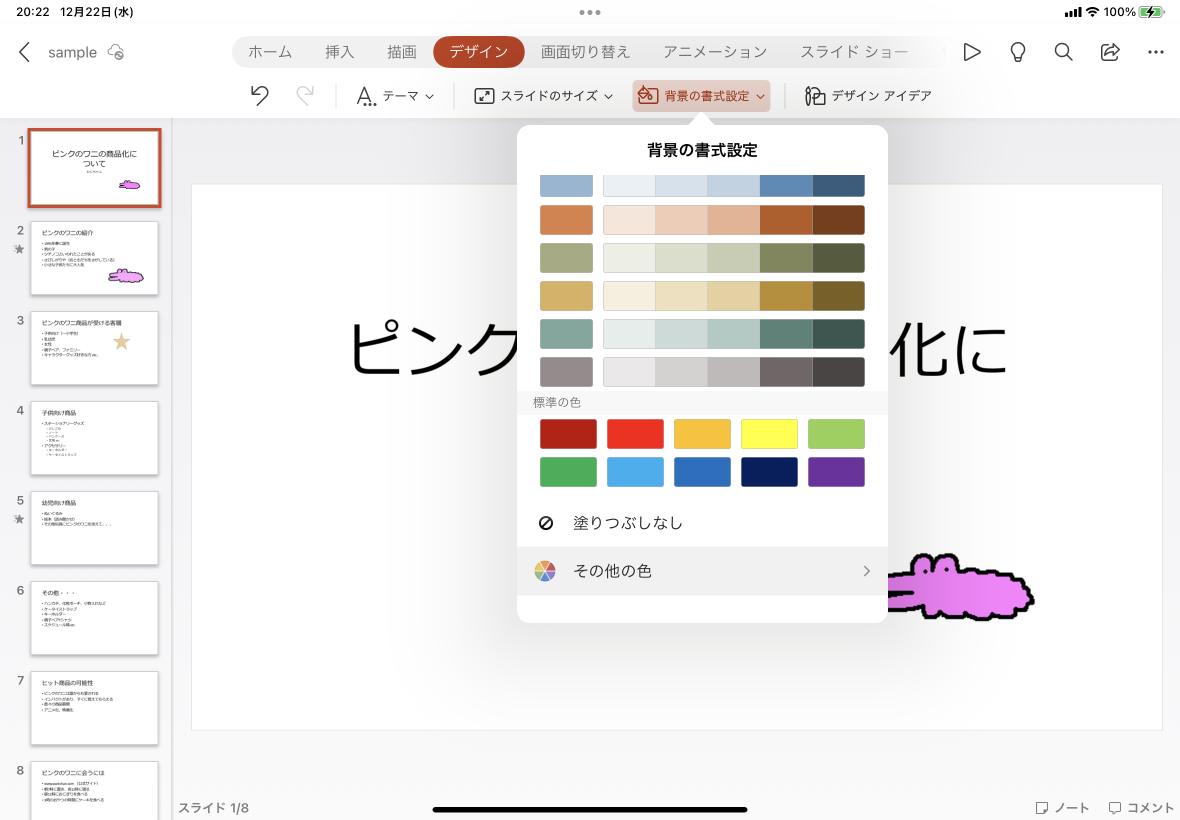The image size is (1180, 820).
Task: Expand the テーマ dropdown
Action: (x=396, y=96)
